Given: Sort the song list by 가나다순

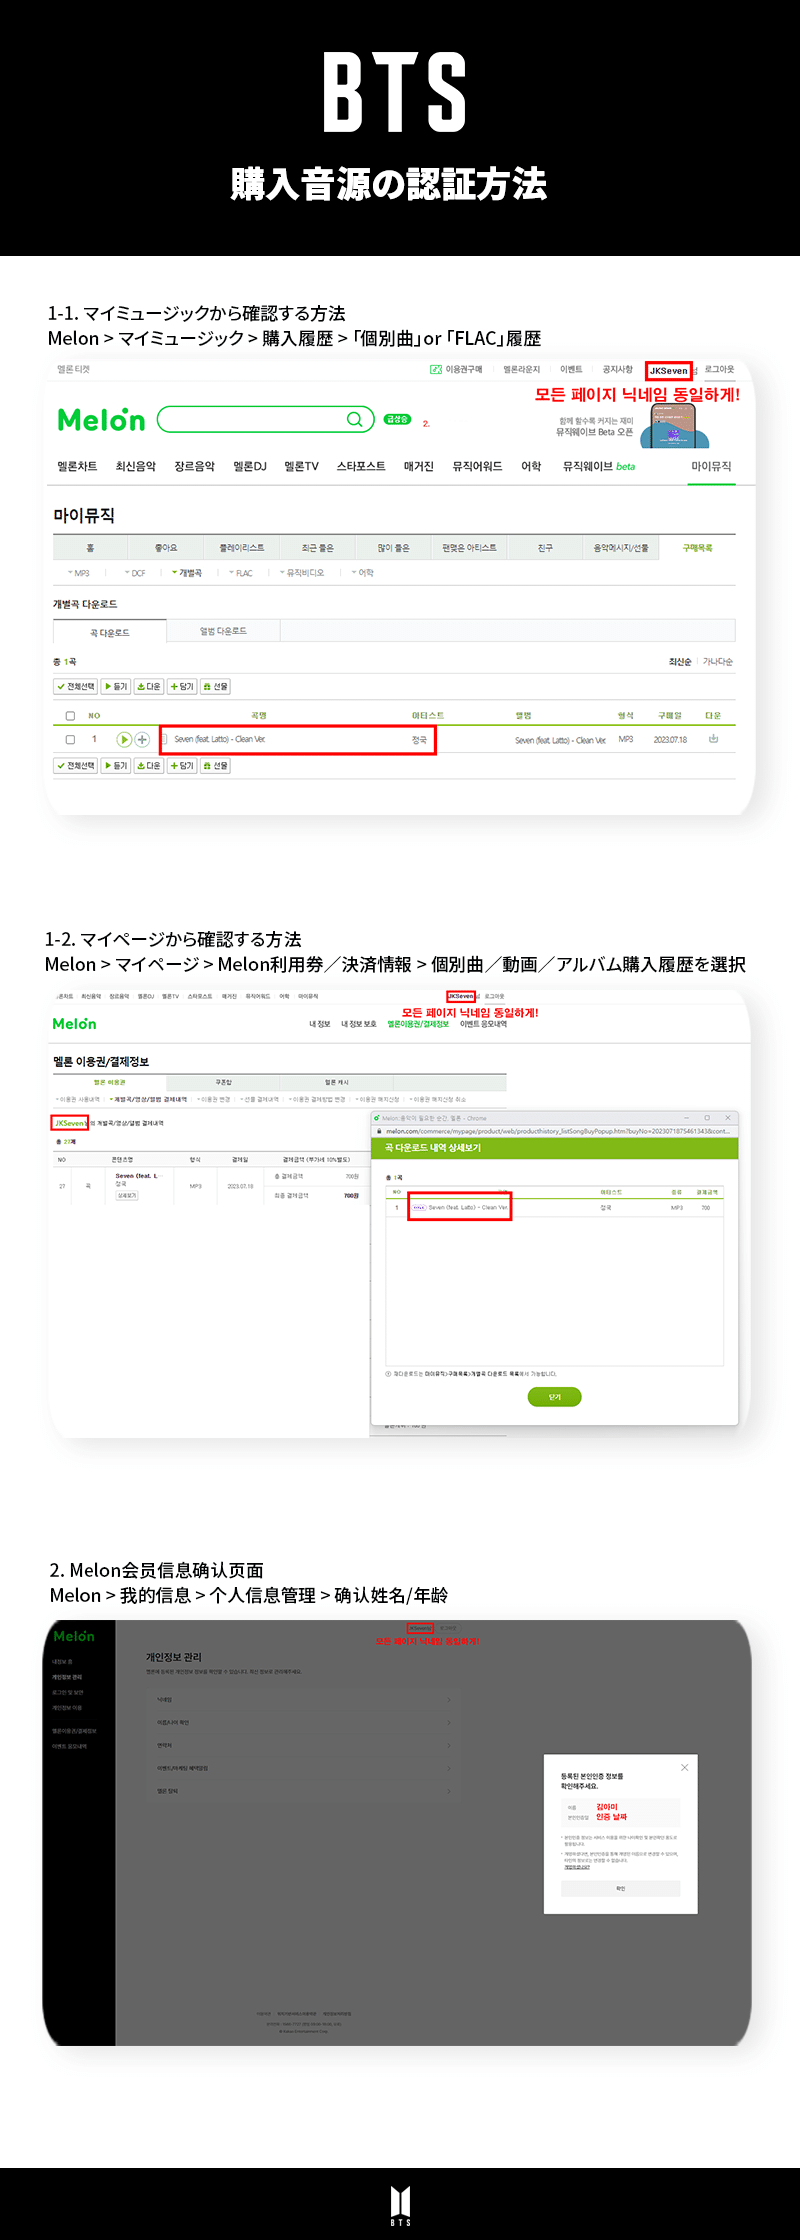Looking at the screenshot, I should [x=718, y=662].
